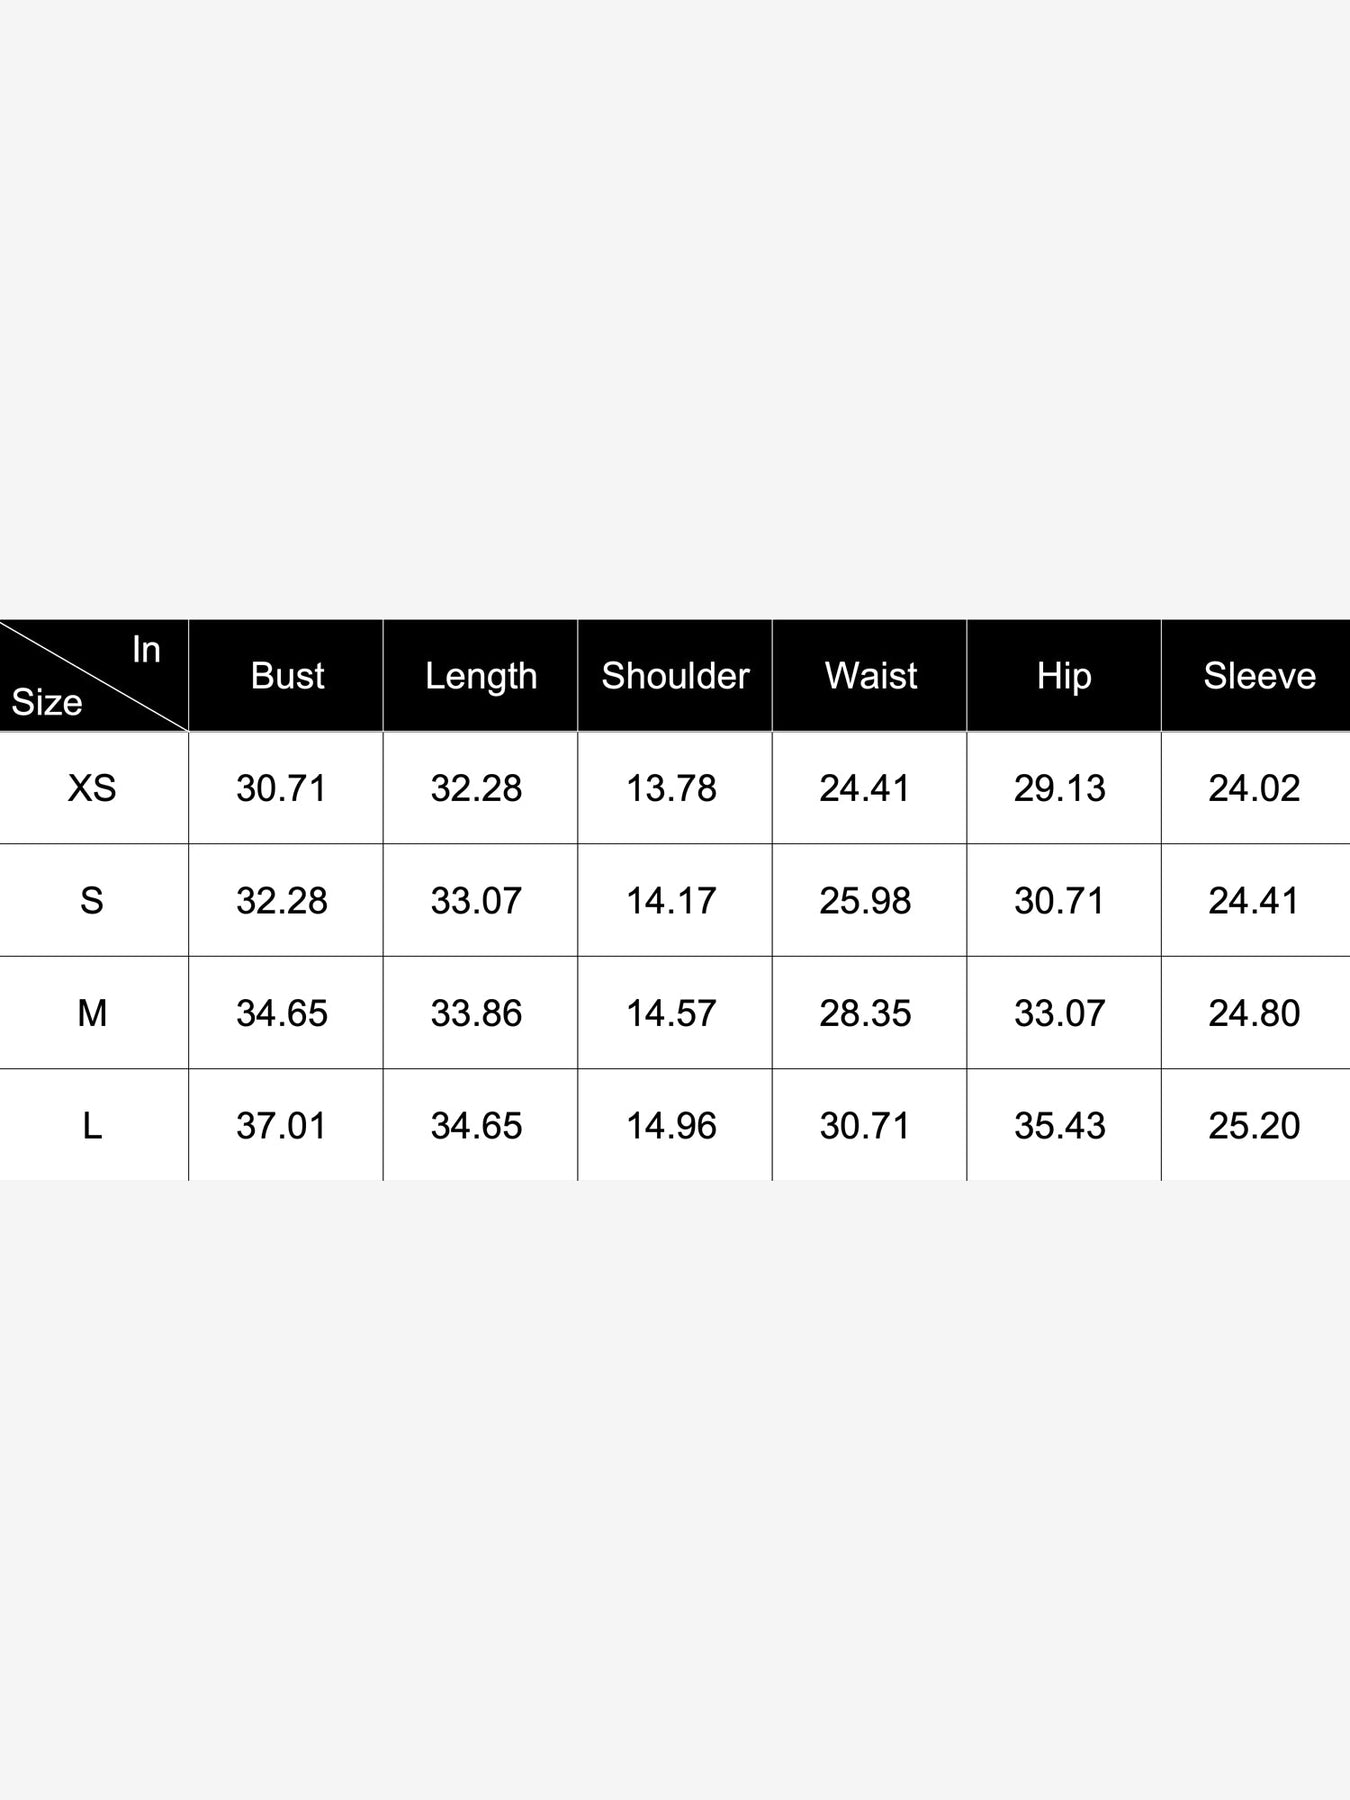Select the L size row label

[92, 1126]
